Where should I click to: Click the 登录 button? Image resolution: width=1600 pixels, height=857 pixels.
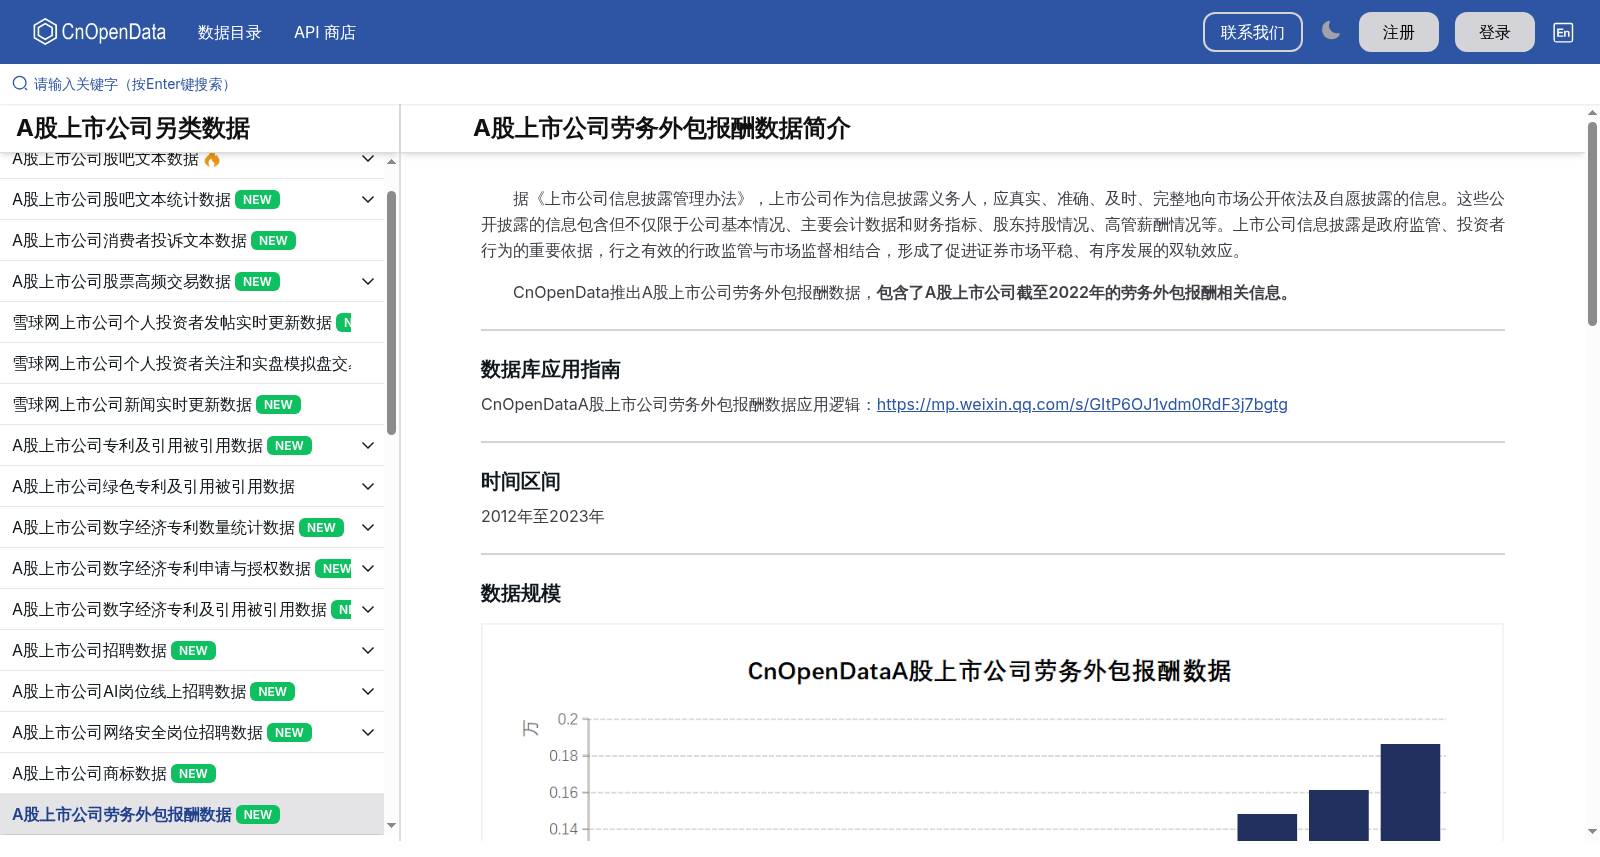[x=1495, y=32]
